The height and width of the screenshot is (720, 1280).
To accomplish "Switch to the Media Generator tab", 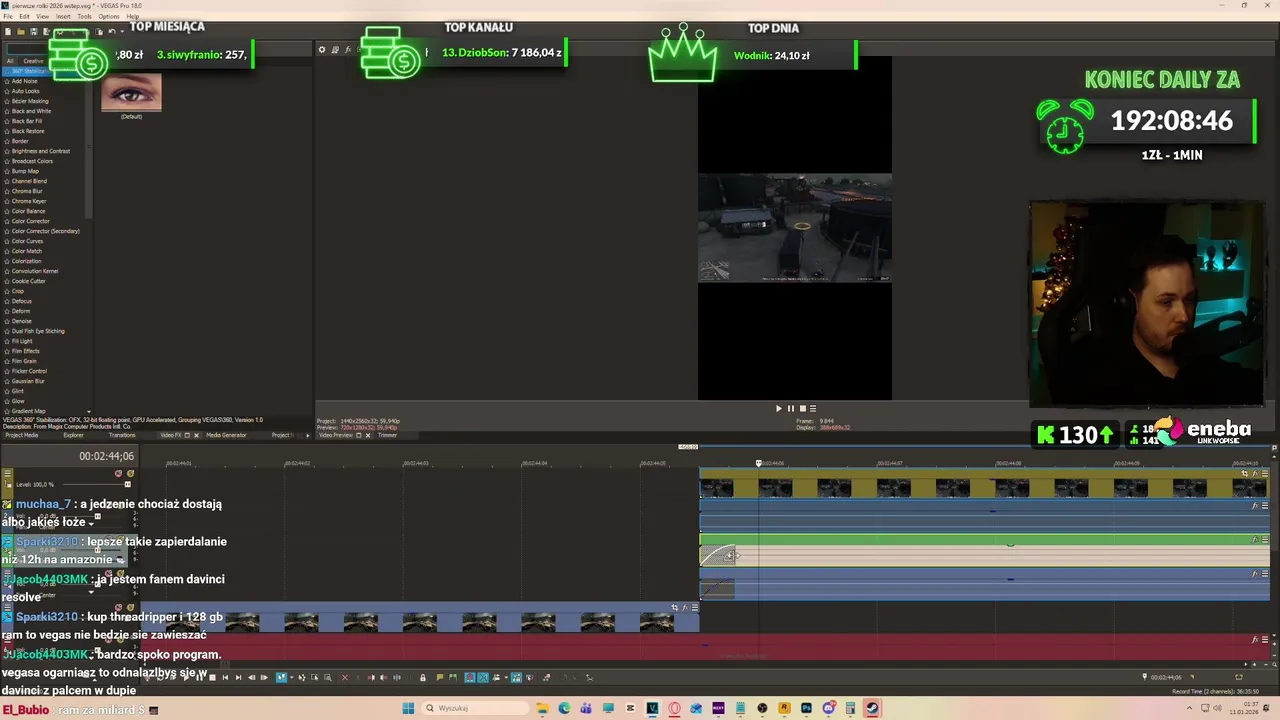I will pyautogui.click(x=226, y=435).
